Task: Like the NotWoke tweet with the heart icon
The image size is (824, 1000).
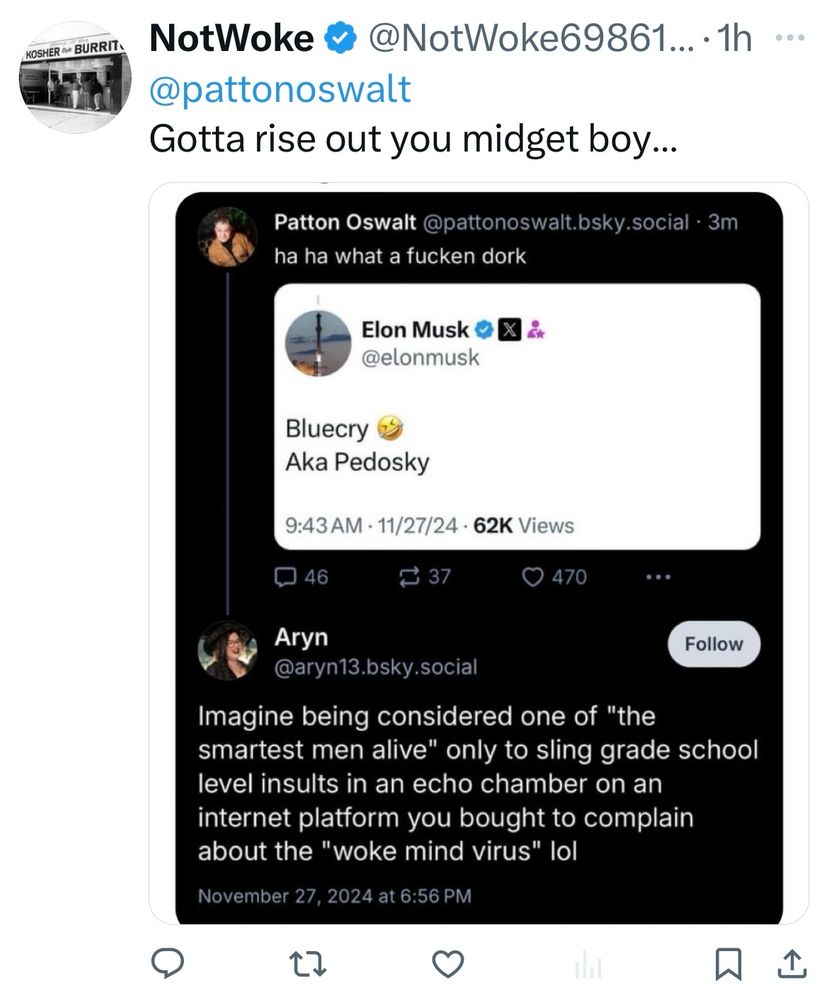Action: point(448,964)
